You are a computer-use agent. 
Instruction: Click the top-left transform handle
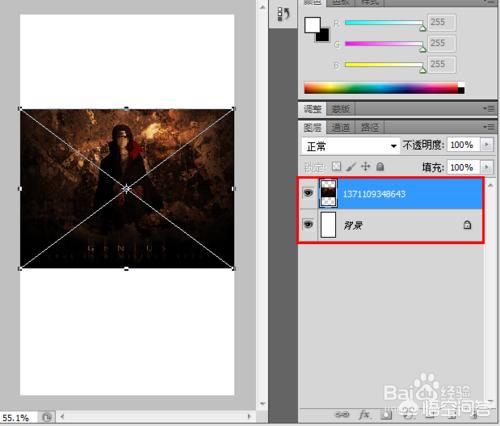(20, 109)
